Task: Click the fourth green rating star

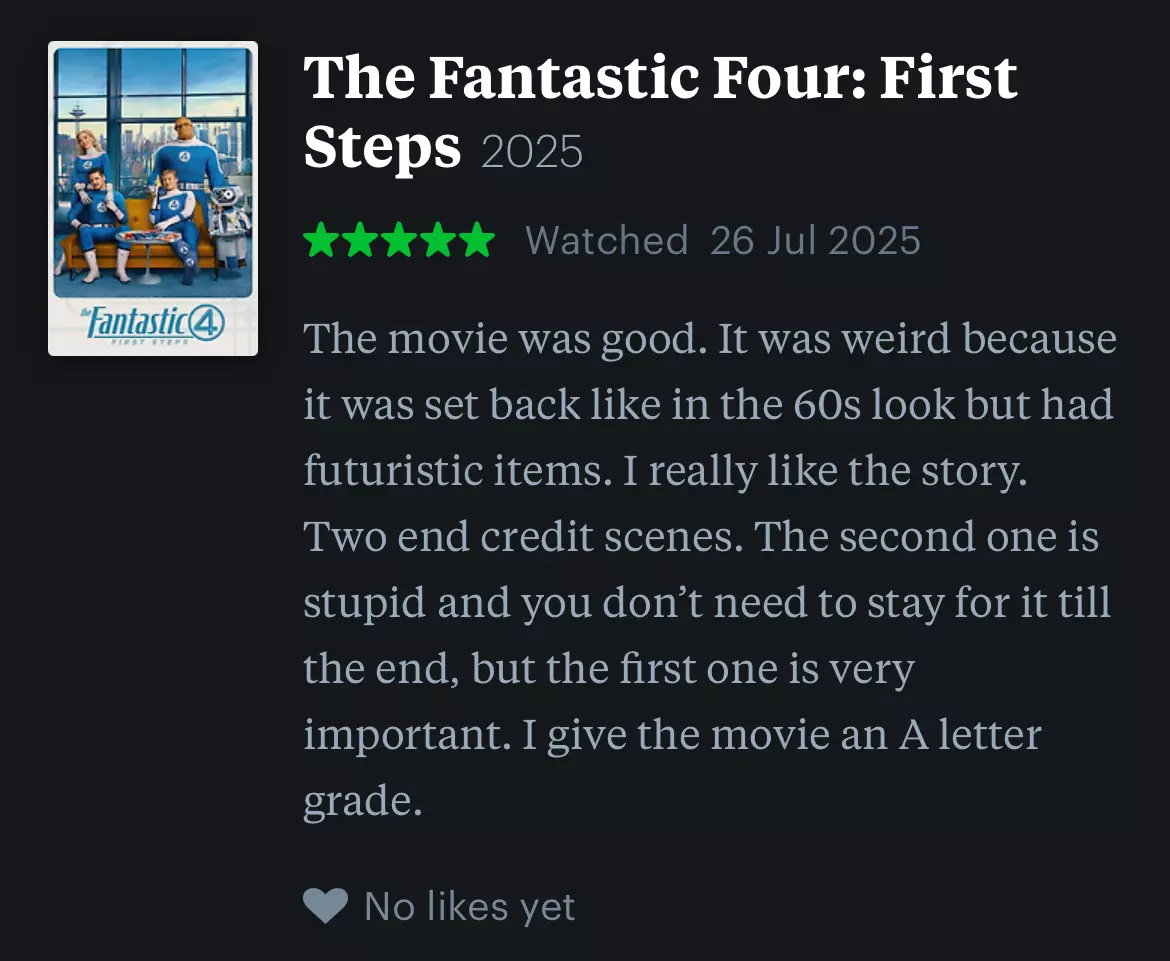Action: (x=437, y=240)
